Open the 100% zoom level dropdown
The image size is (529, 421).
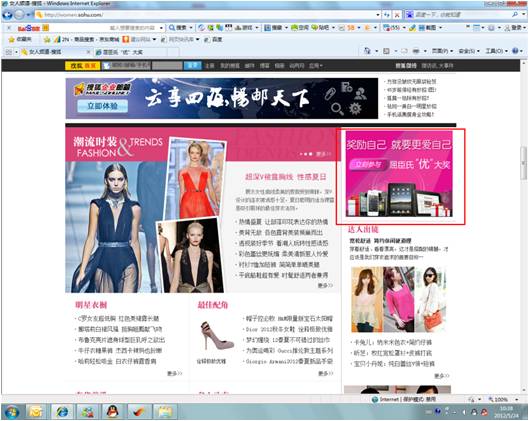[x=502, y=399]
